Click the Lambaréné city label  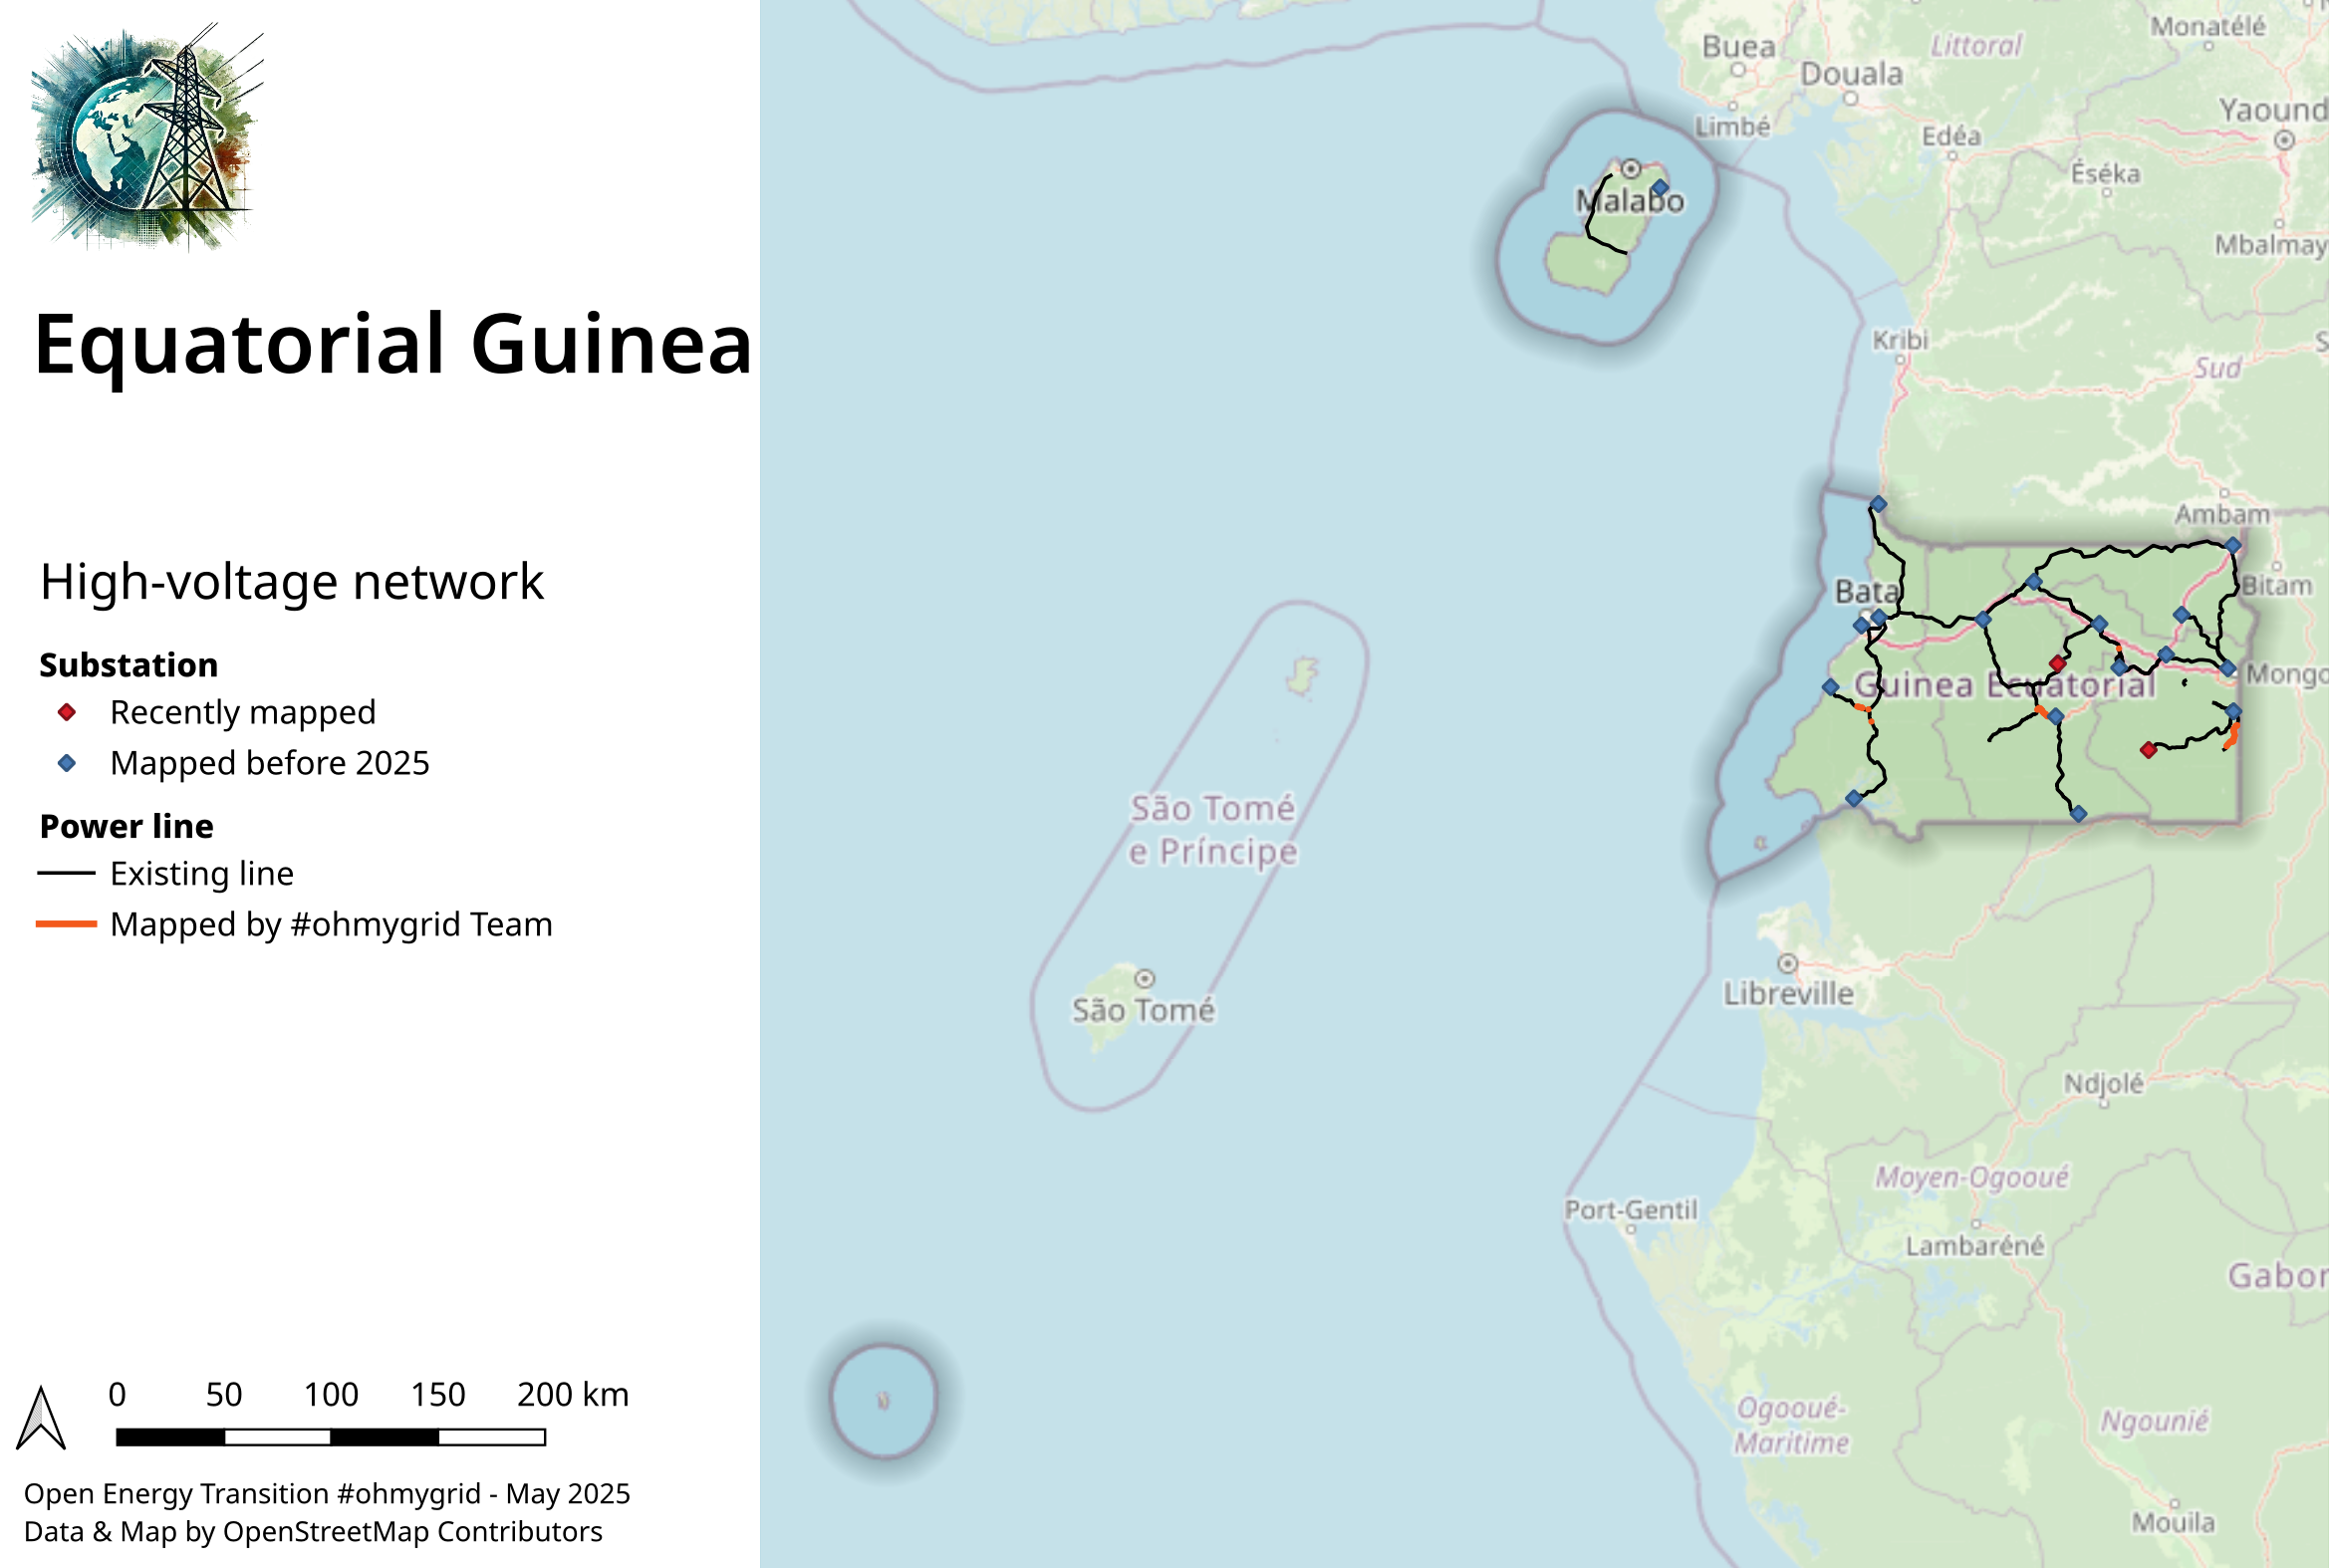coord(1975,1246)
